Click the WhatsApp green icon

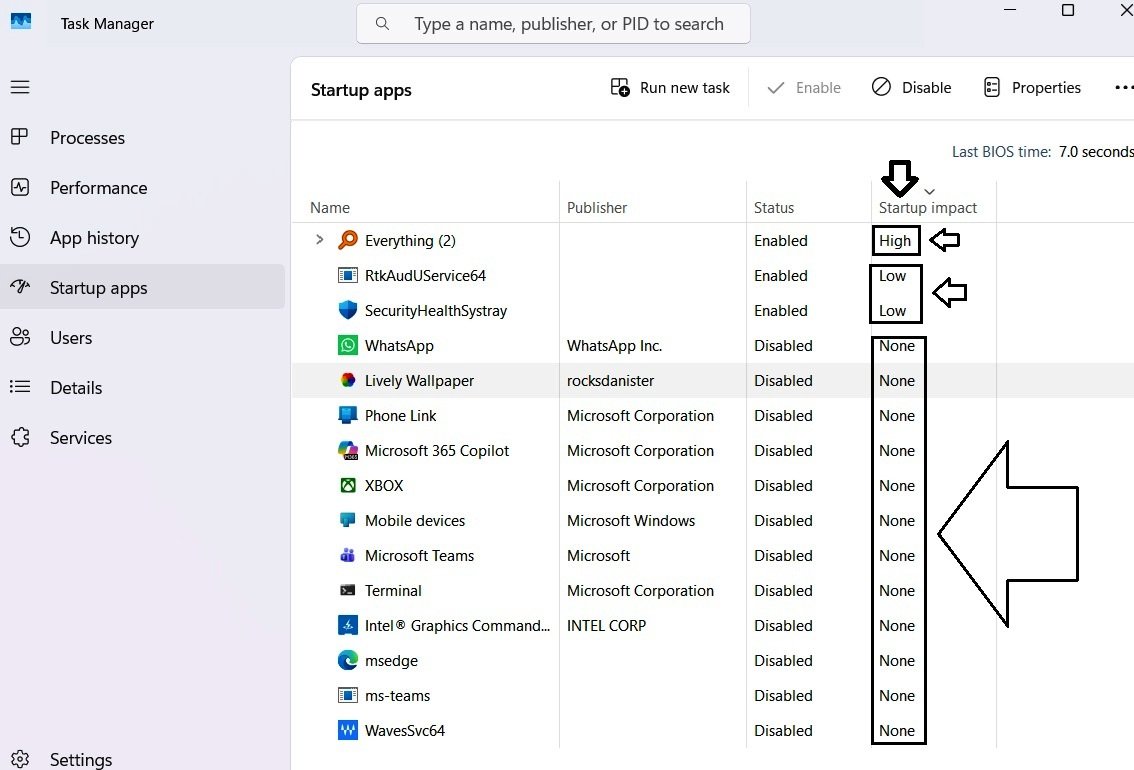click(348, 345)
